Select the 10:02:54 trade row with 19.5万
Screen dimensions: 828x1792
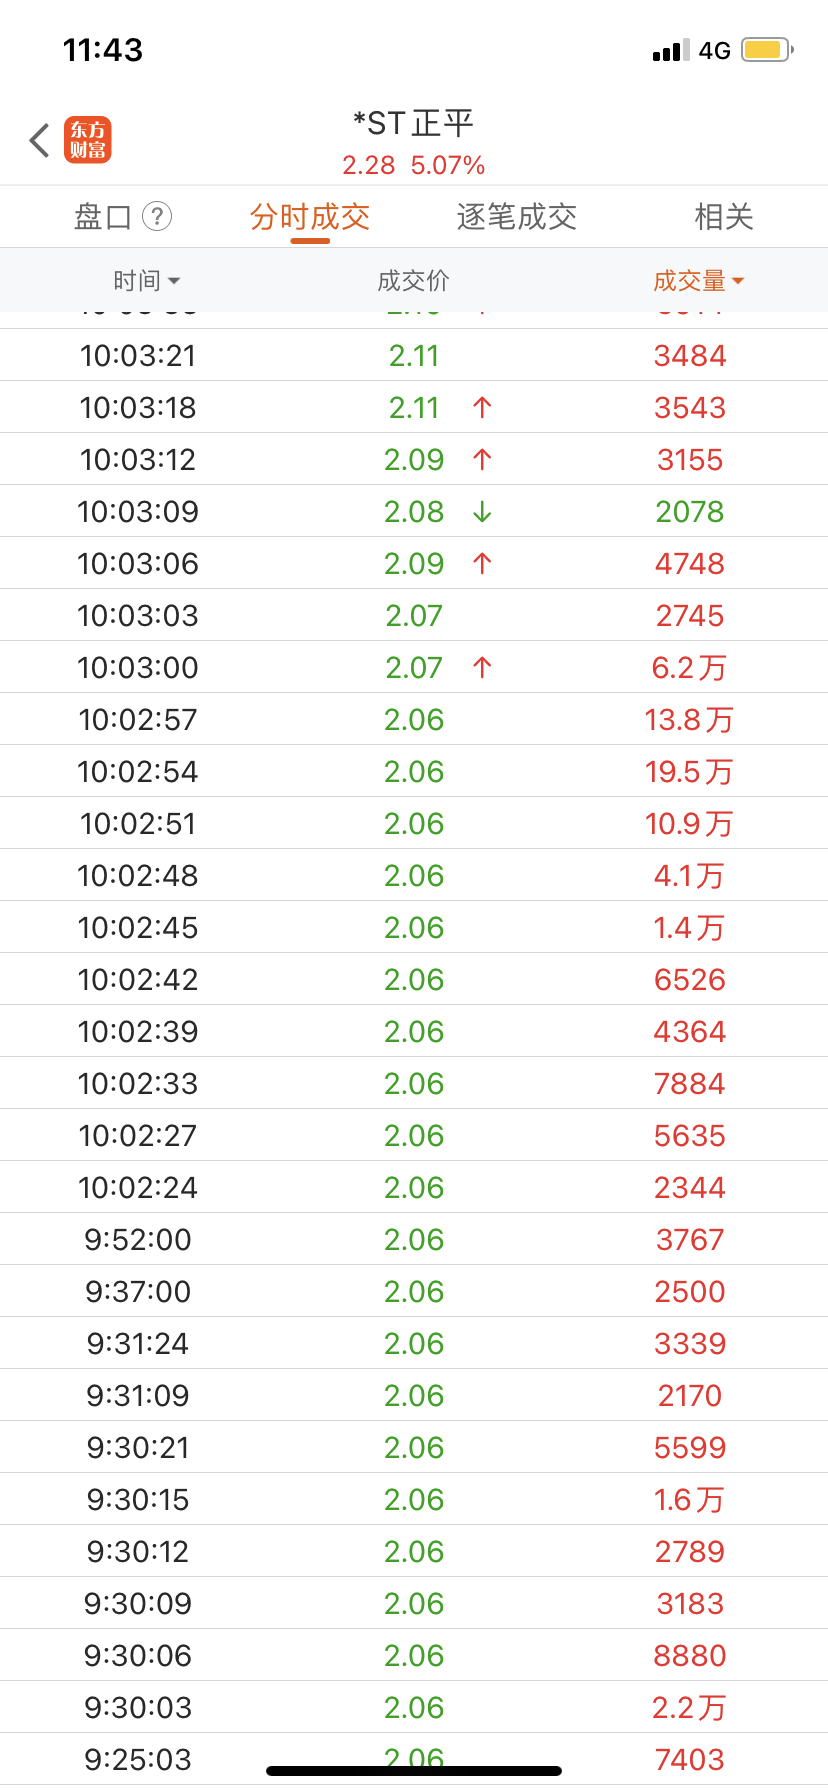pos(414,771)
